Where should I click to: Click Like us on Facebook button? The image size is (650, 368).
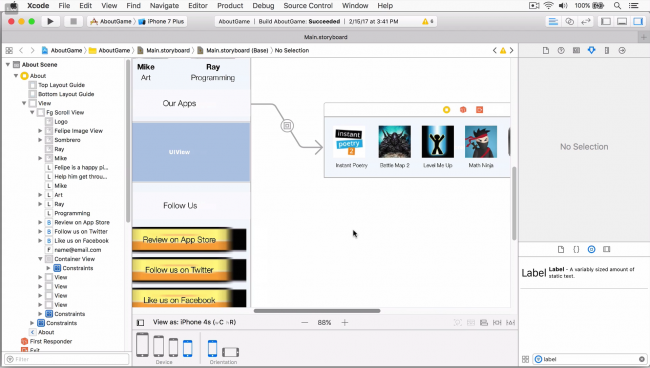[x=189, y=298]
